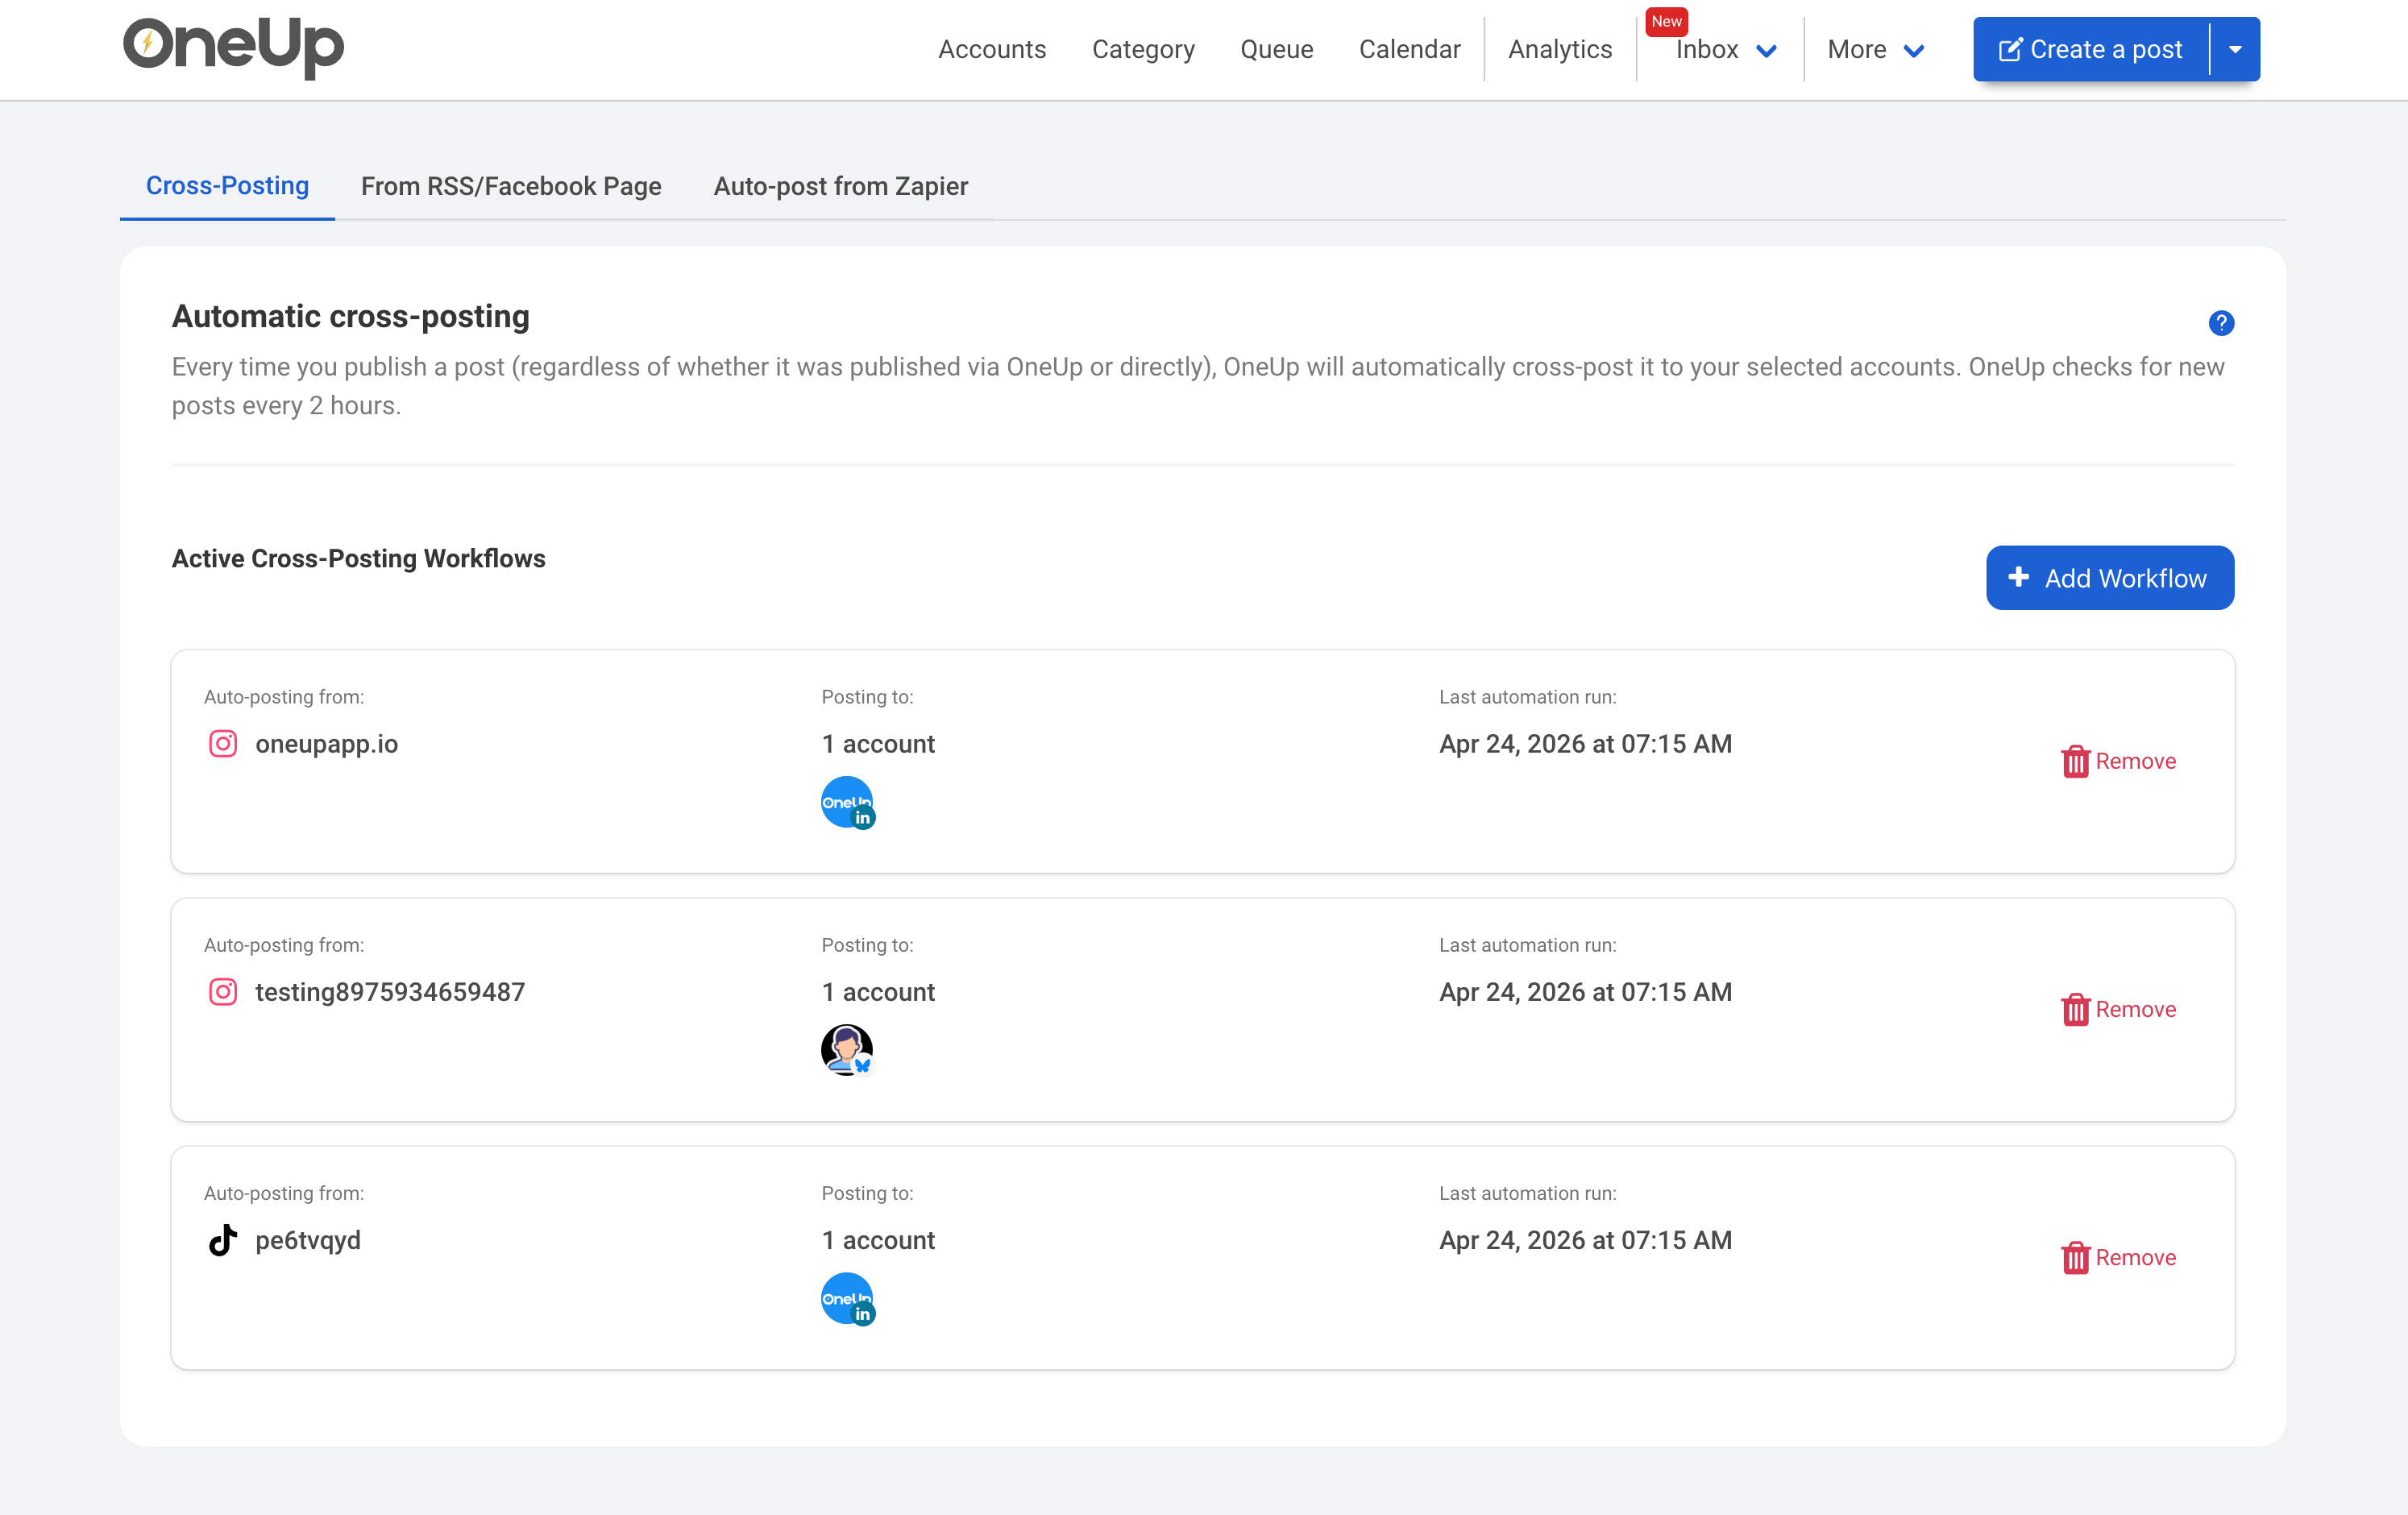Click LinkedIn avatar in oneupapp.io workflow
This screenshot has height=1515, width=2408.
click(847, 802)
